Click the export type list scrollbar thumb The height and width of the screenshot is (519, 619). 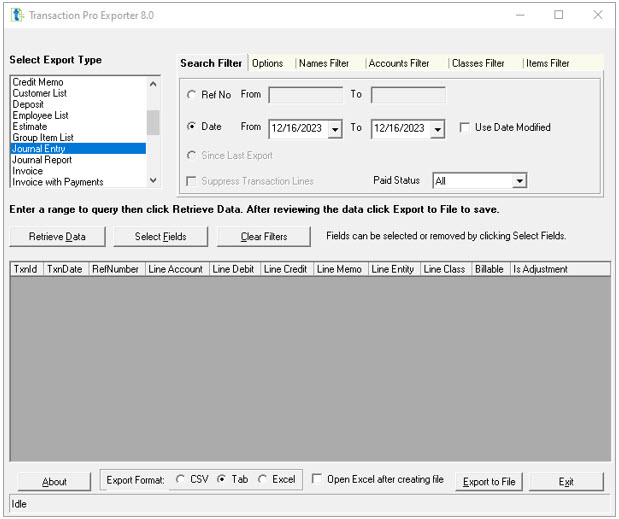153,123
